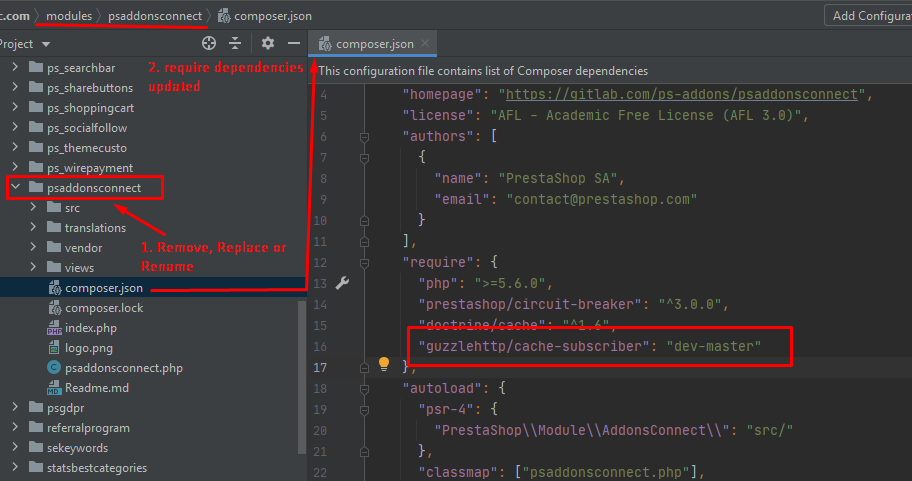Expand the vendor folder

click(33, 248)
